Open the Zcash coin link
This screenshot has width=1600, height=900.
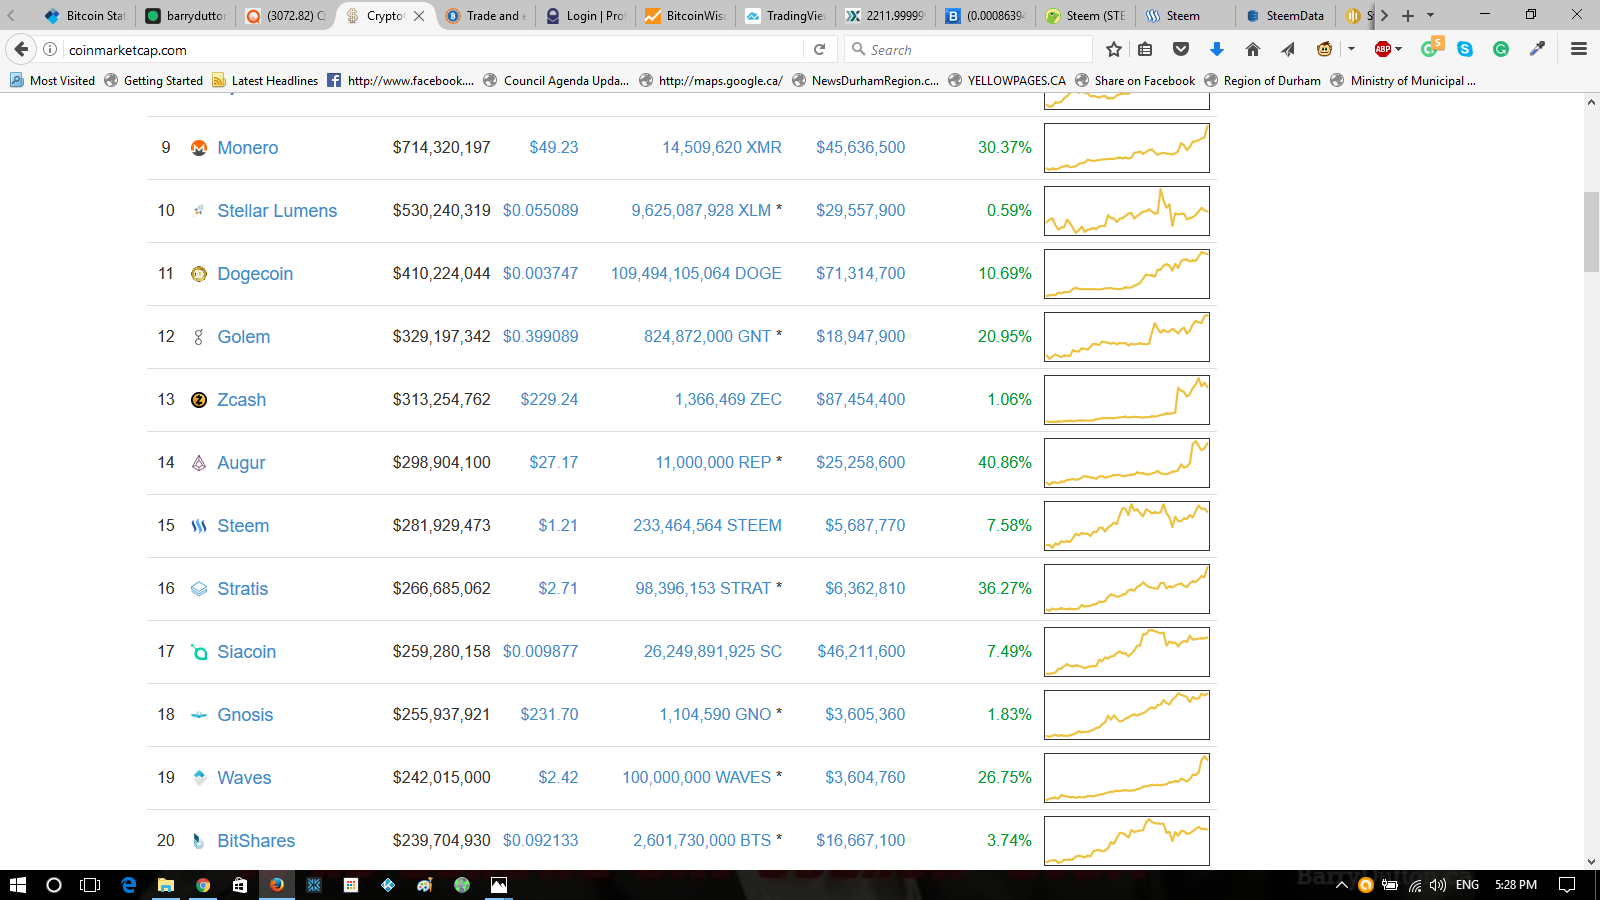point(242,400)
